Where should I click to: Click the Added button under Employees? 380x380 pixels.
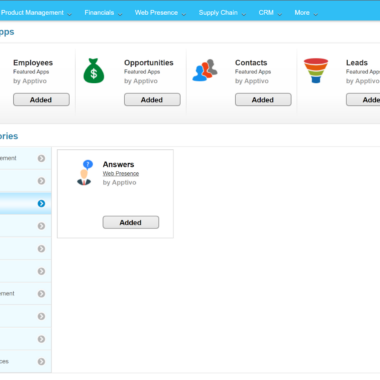[x=41, y=100]
